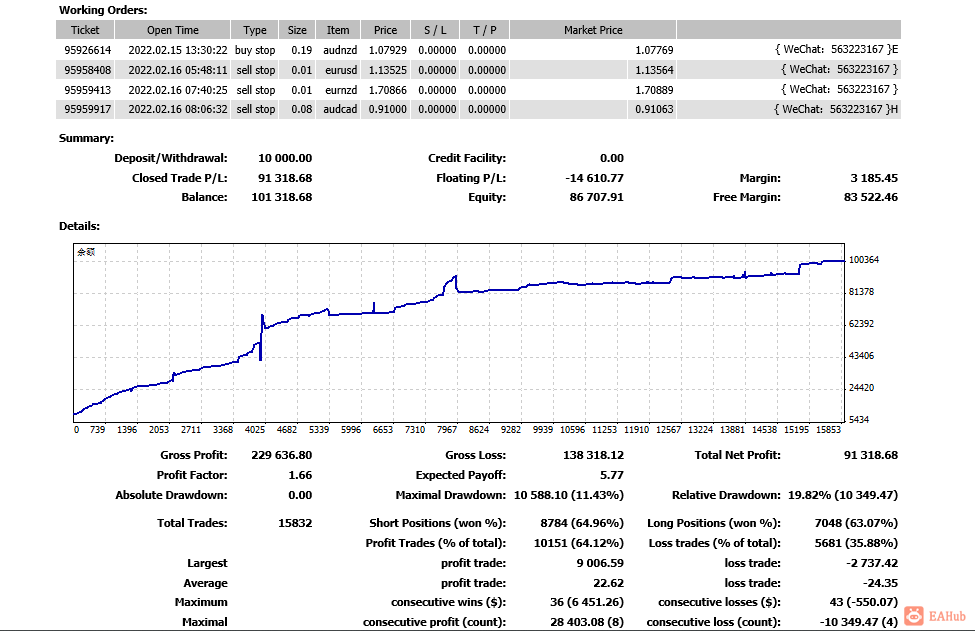Image resolution: width=975 pixels, height=631 pixels.
Task: Select ticket number 95959413
Action: coord(88,90)
